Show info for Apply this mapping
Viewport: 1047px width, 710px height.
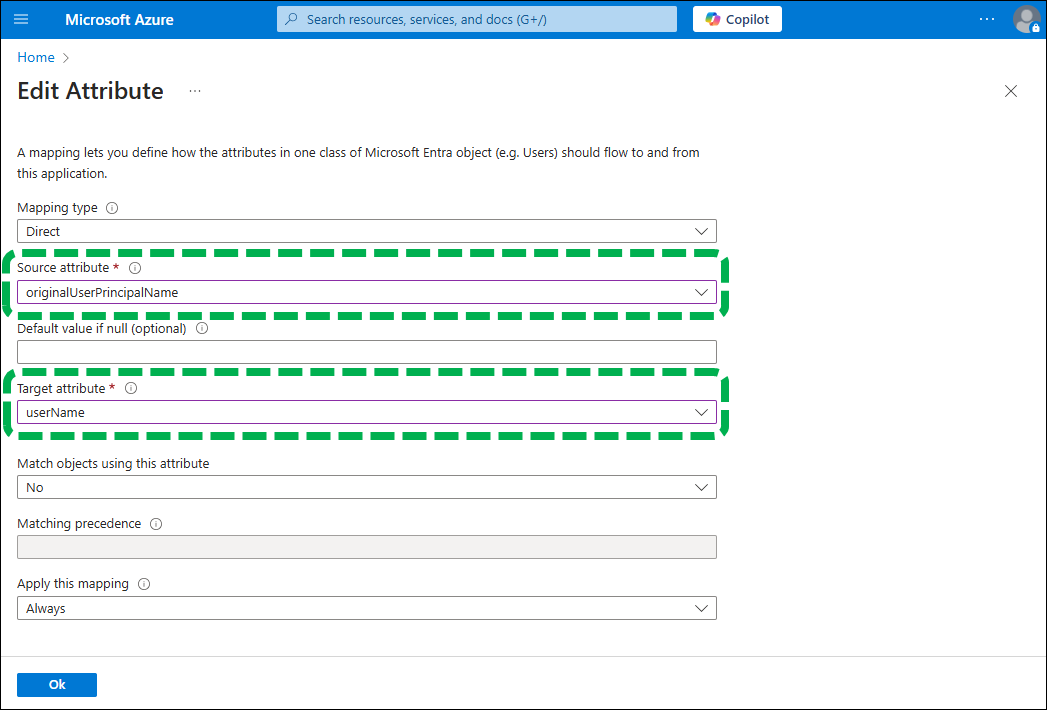[x=144, y=584]
